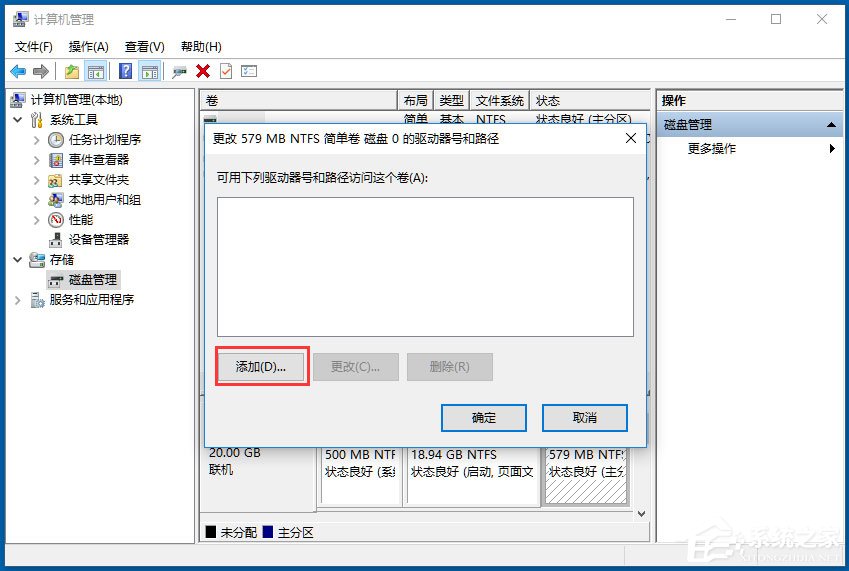Screen dimensions: 849x571
Task: Click the 磁盘管理 header in actions pane
Action: click(749, 125)
